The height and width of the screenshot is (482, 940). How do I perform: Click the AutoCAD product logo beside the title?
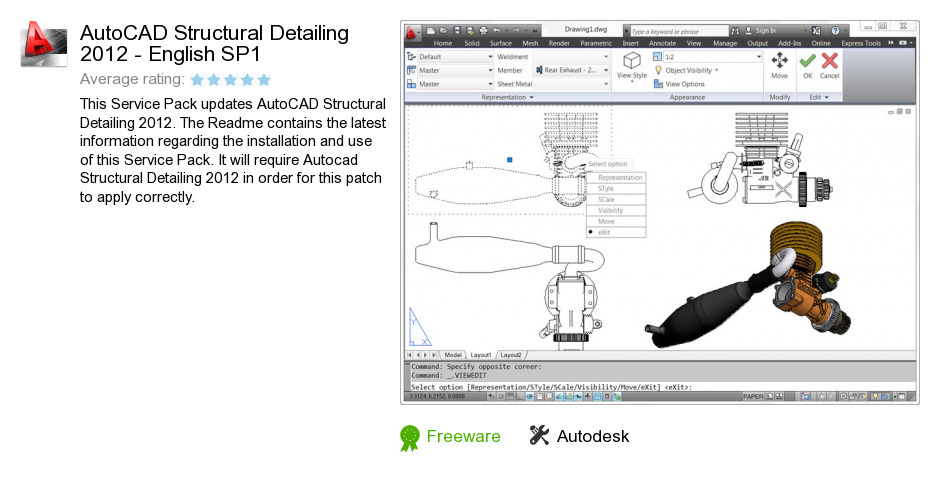[x=44, y=43]
